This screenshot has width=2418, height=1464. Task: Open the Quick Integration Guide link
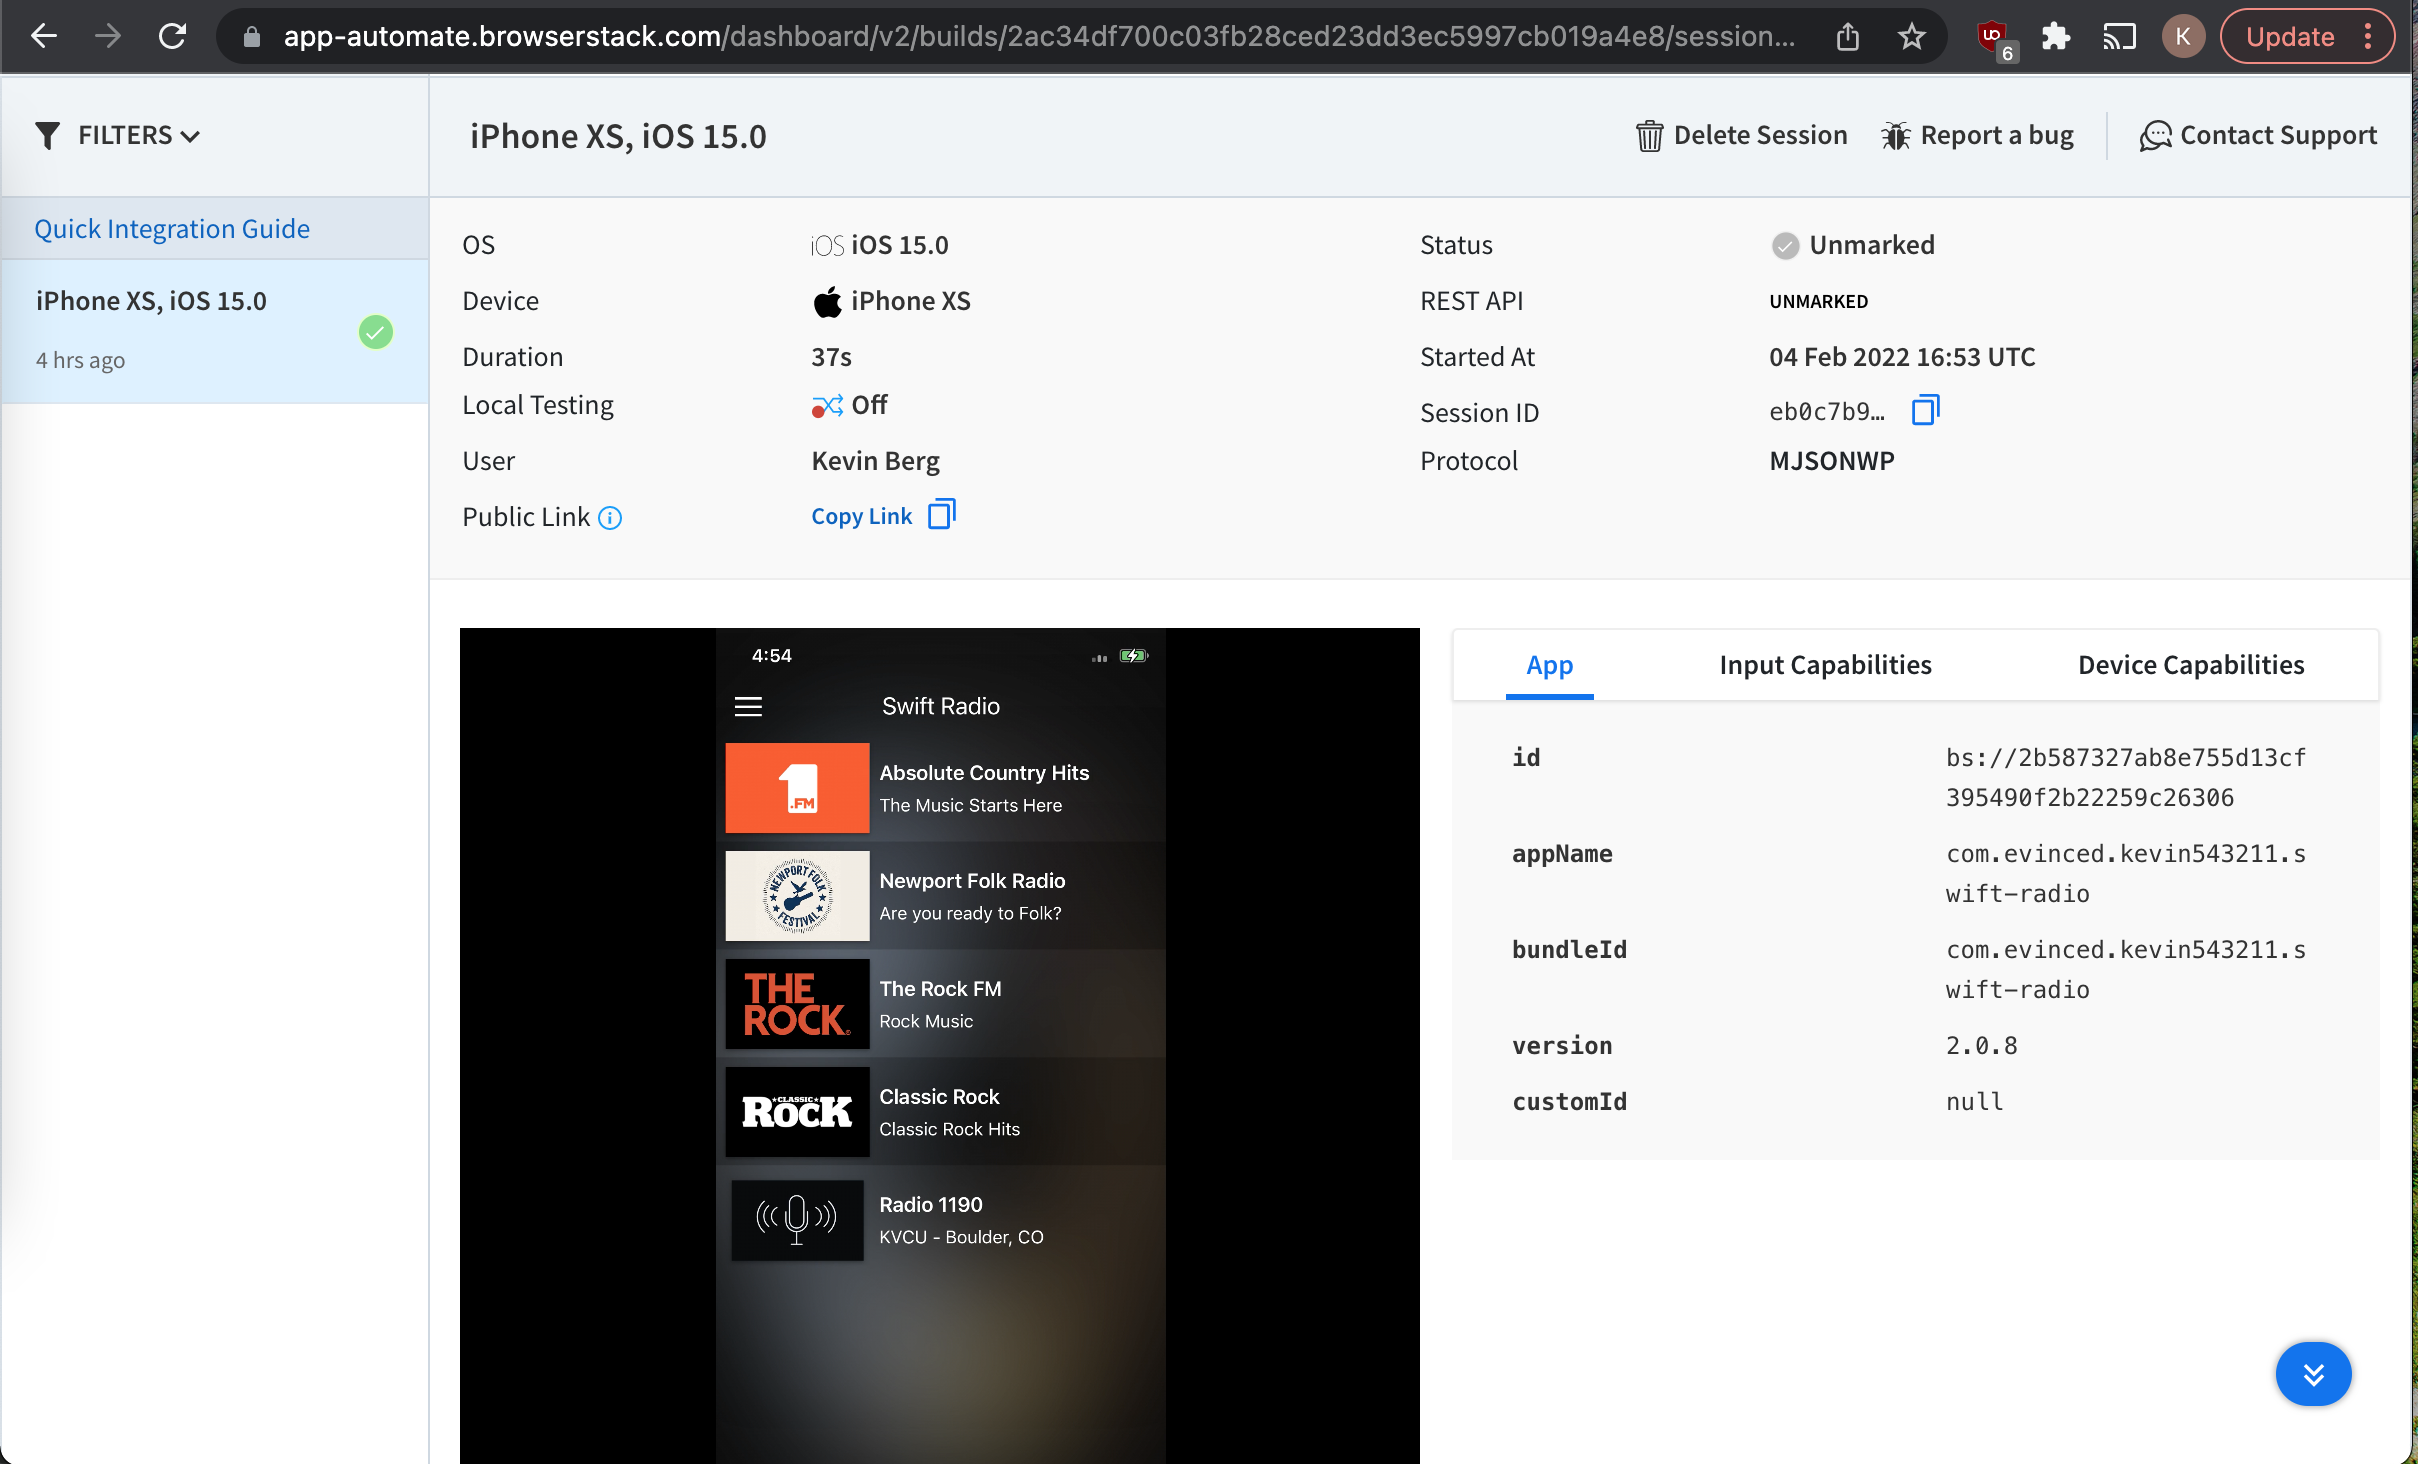[172, 229]
